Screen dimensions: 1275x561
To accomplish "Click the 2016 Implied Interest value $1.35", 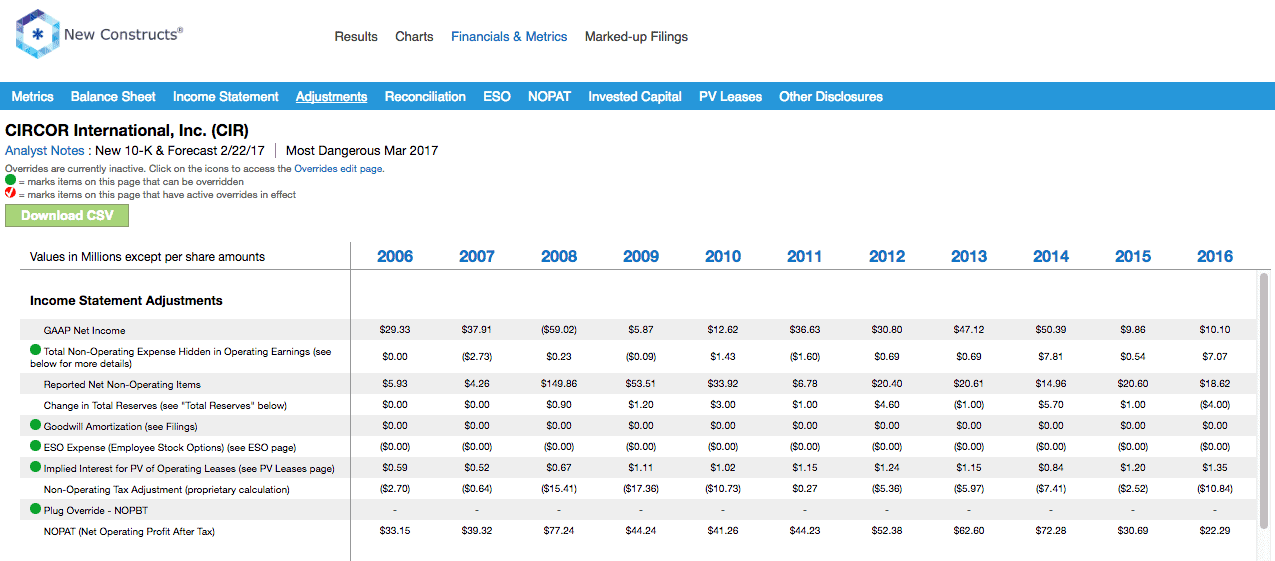I will pos(1215,468).
